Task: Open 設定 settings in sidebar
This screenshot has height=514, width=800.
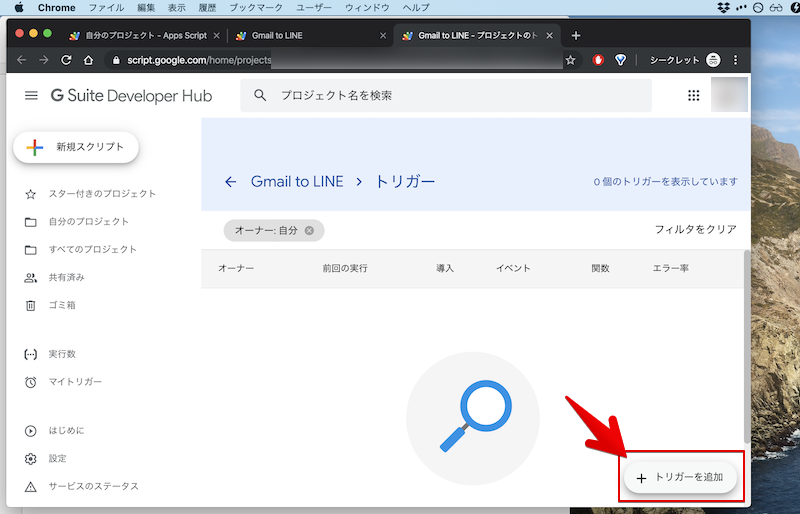Action: (58, 458)
